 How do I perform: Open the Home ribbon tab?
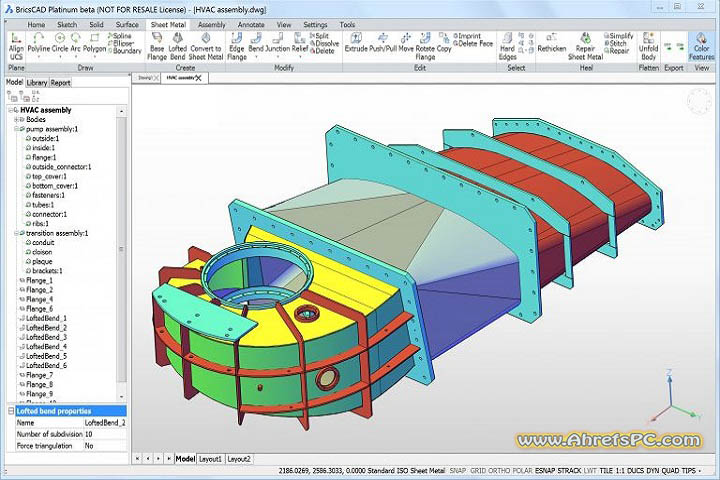(36, 24)
